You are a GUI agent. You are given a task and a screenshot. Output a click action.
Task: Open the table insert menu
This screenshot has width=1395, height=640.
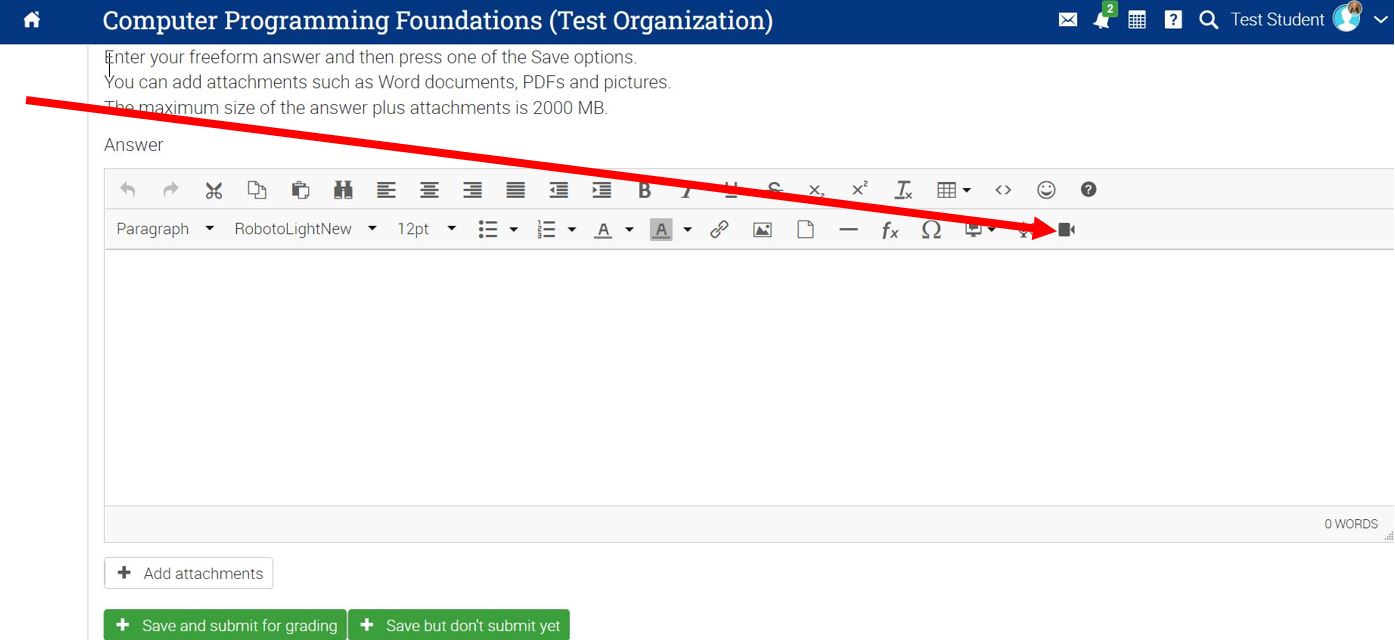(953, 190)
